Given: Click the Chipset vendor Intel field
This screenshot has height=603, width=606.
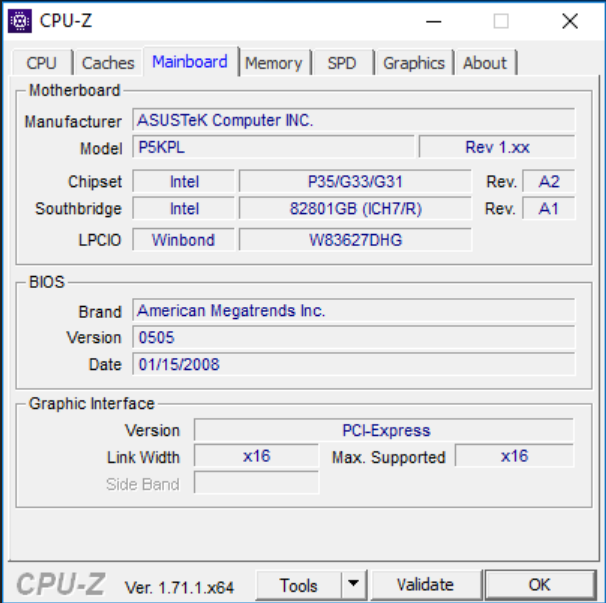Looking at the screenshot, I should pyautogui.click(x=184, y=181).
